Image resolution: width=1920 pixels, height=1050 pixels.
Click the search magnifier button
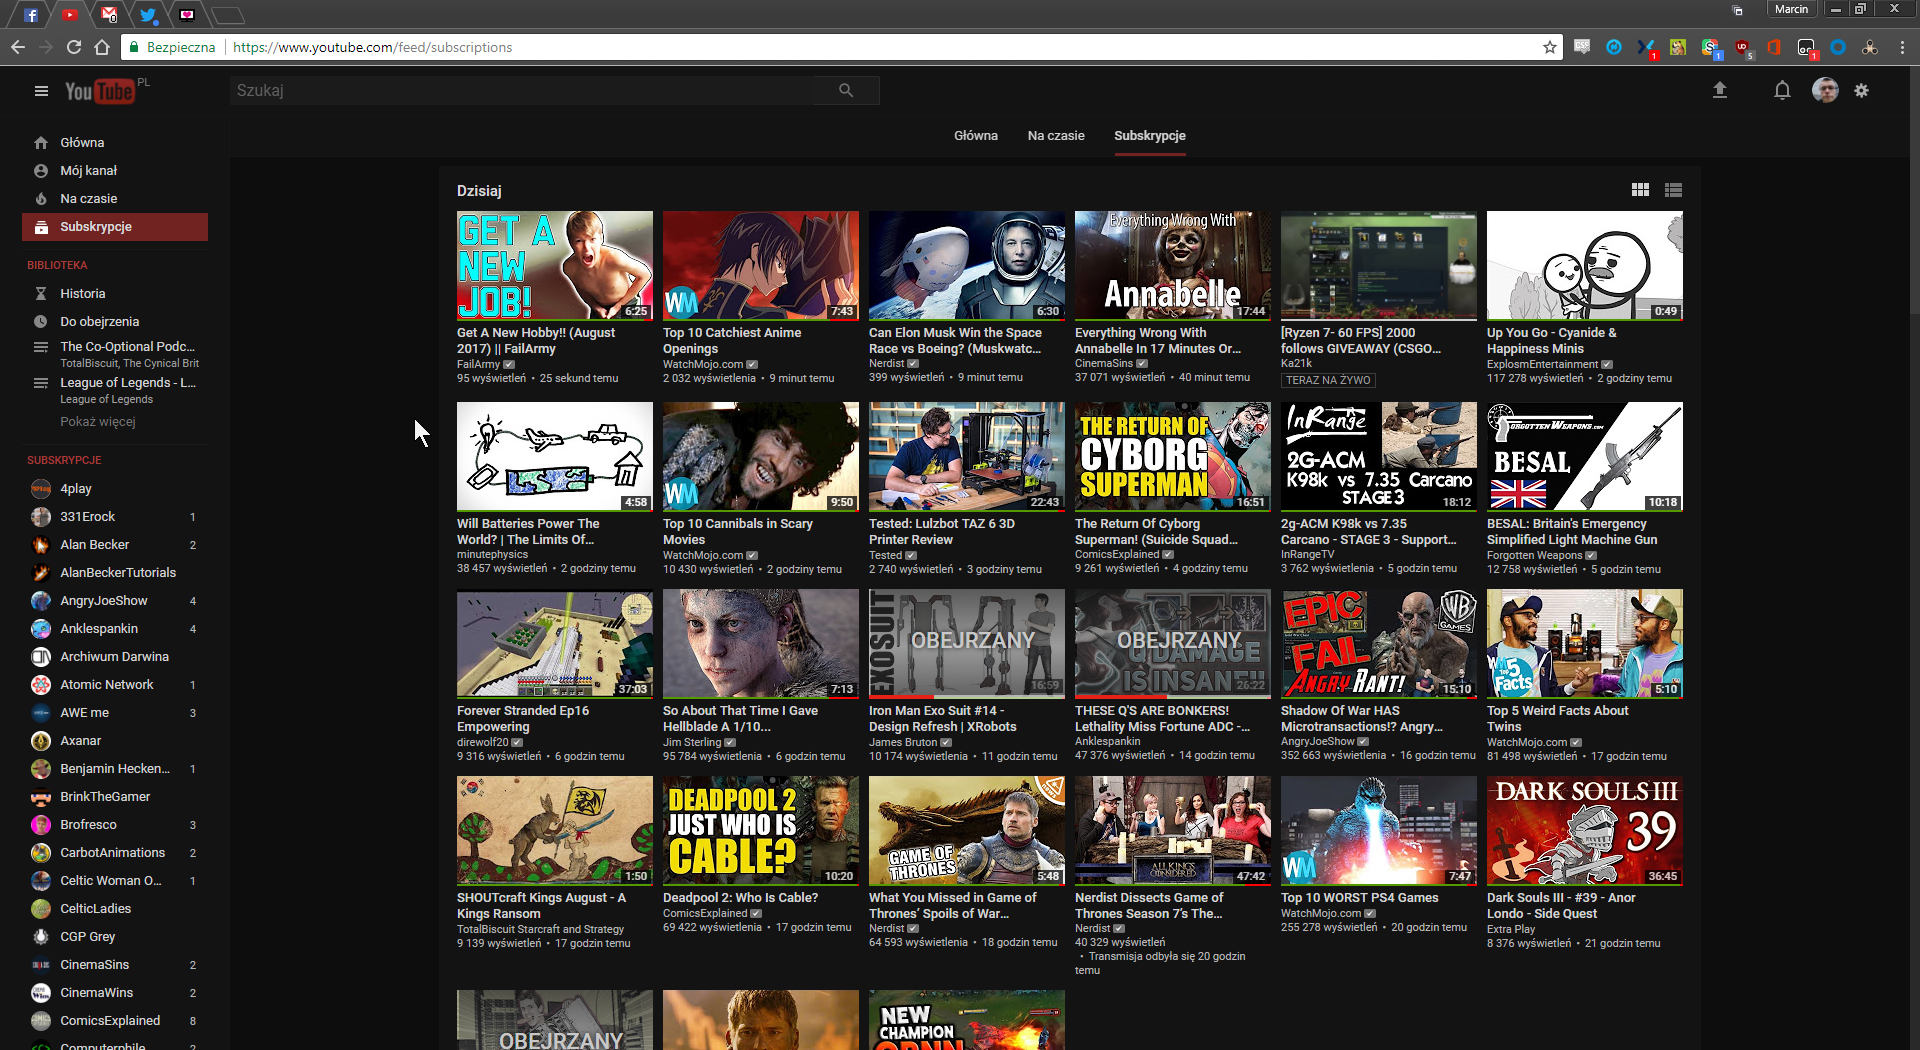tap(846, 91)
